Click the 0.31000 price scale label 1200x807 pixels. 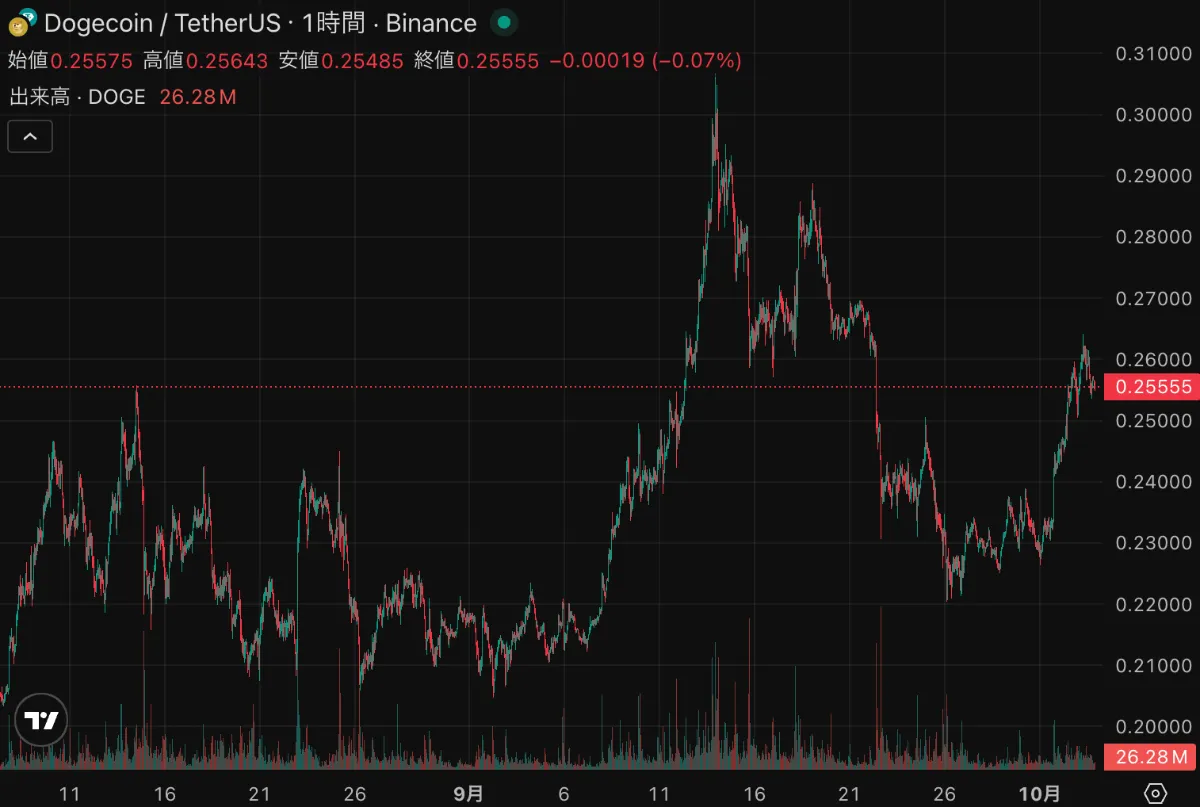point(1153,53)
